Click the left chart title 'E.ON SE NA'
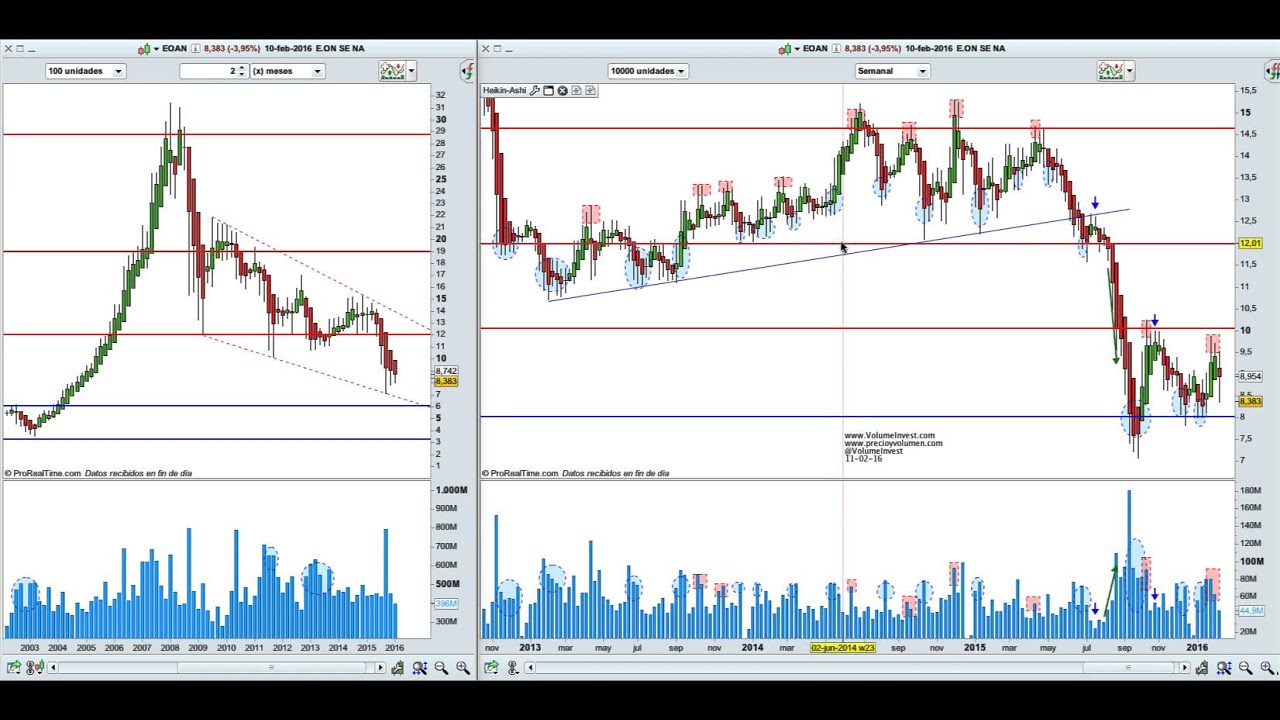This screenshot has height=720, width=1280. coord(340,48)
